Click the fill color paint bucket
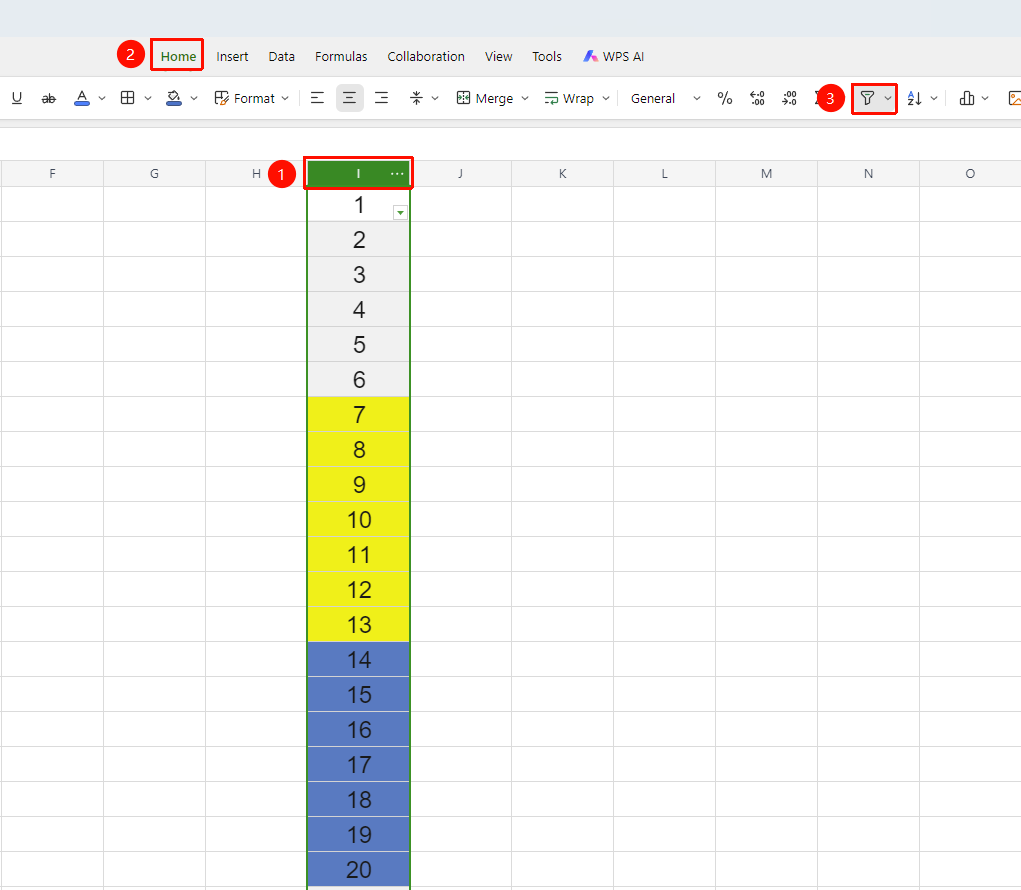 [x=173, y=98]
